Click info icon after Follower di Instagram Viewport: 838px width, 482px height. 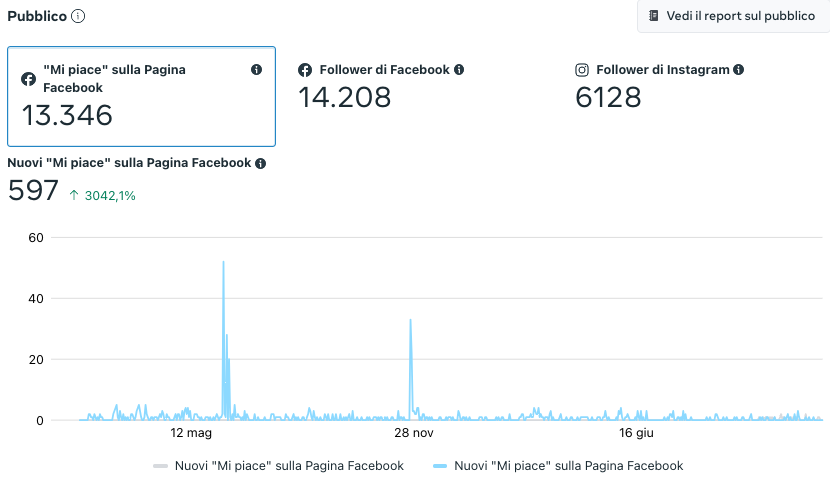738,70
